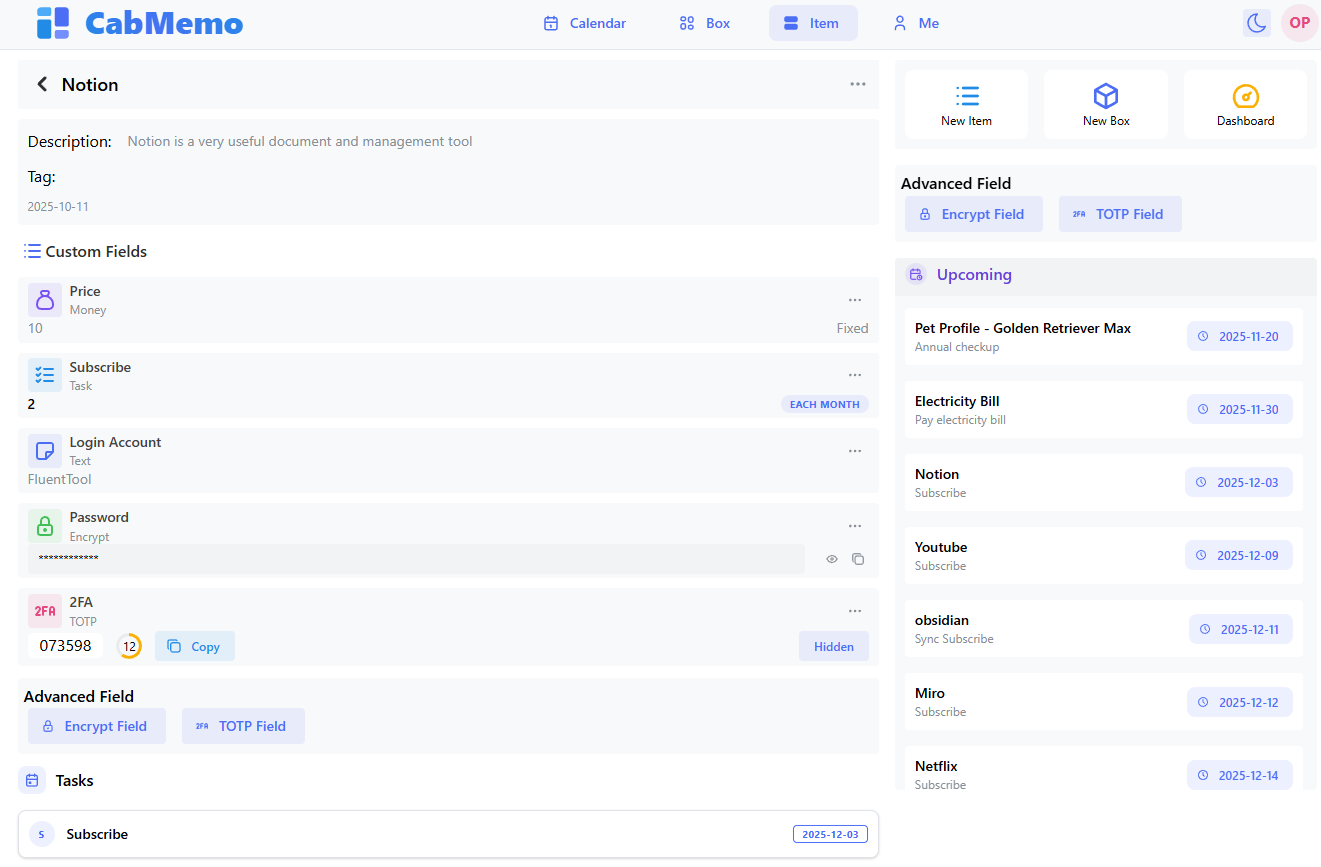
Task: Click the Login Account note icon
Action: [45, 451]
